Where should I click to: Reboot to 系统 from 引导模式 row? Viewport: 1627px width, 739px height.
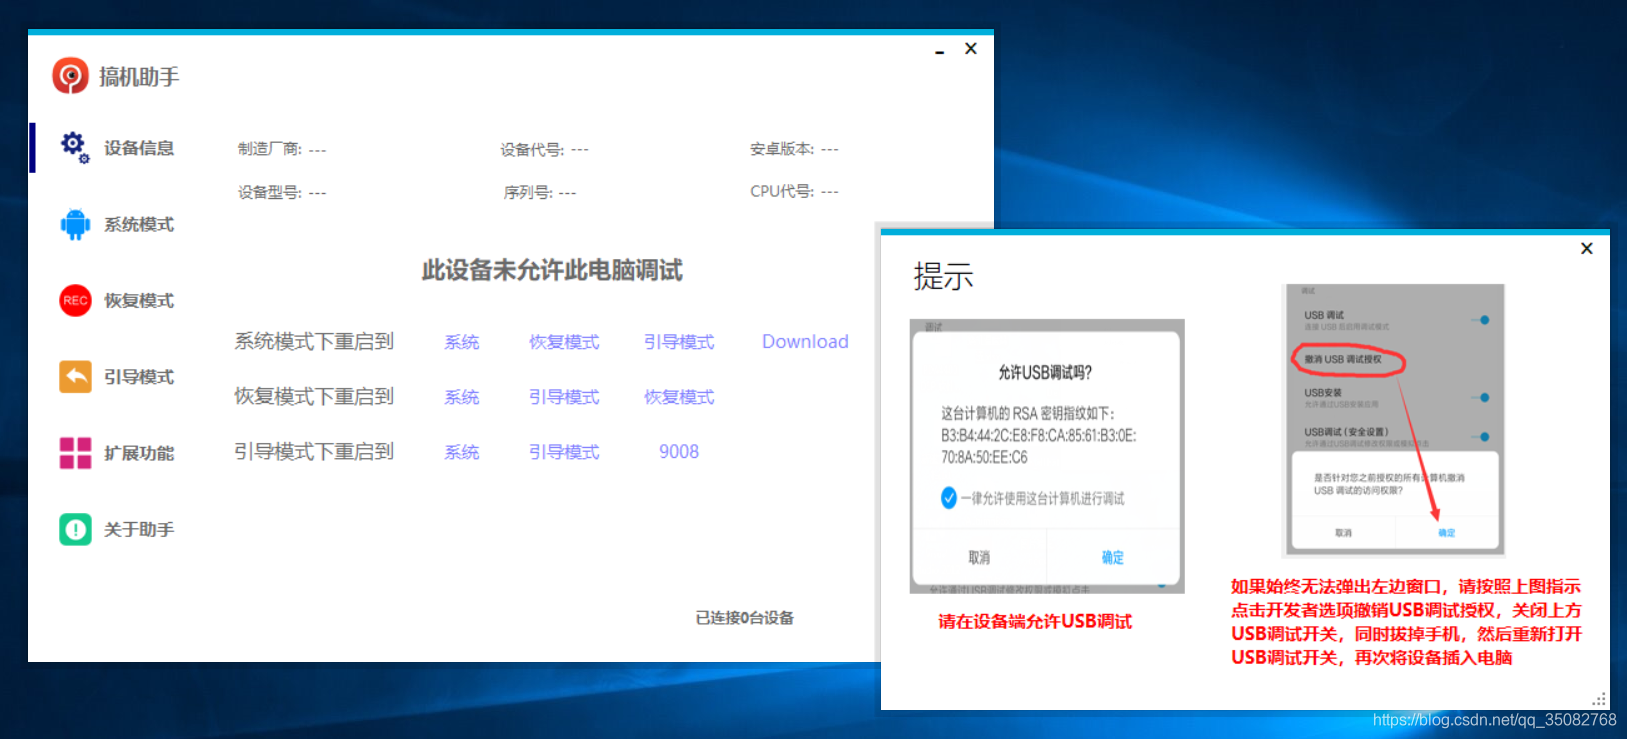pos(462,452)
